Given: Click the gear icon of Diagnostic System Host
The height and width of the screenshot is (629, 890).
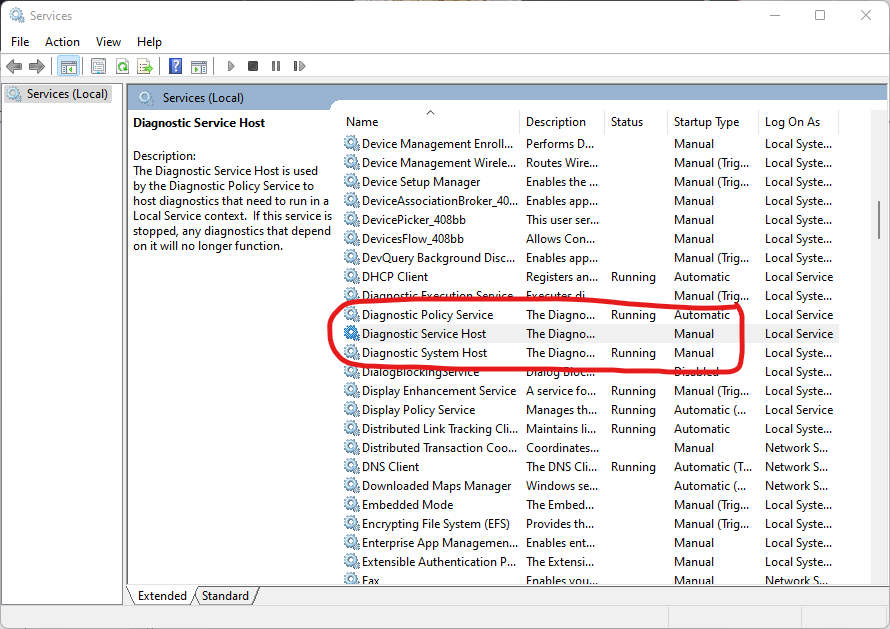Looking at the screenshot, I should [x=352, y=353].
